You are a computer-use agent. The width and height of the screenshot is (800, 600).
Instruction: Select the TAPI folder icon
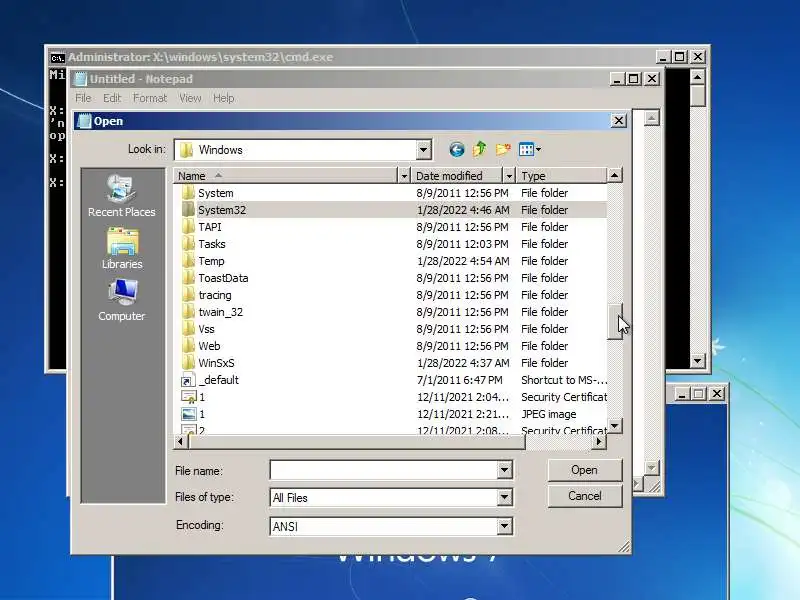point(188,227)
